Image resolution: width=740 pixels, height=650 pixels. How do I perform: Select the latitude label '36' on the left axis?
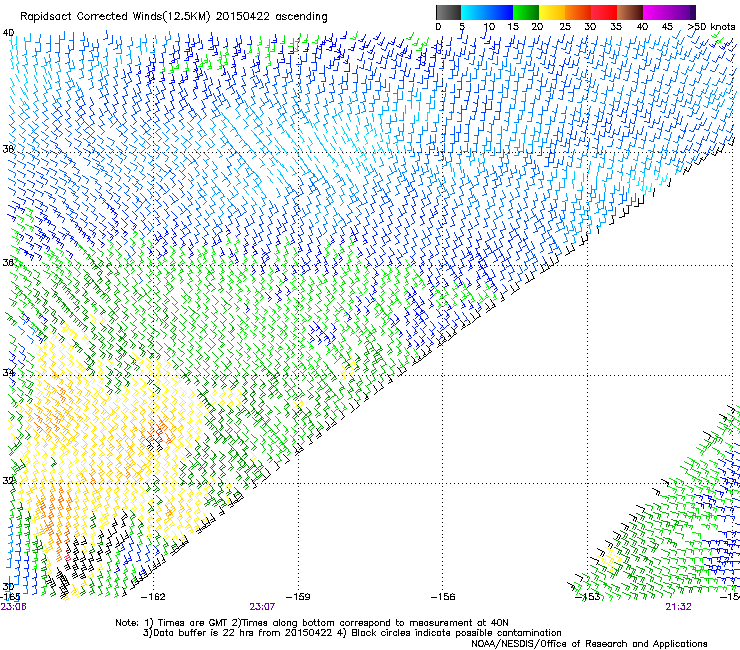[8, 262]
